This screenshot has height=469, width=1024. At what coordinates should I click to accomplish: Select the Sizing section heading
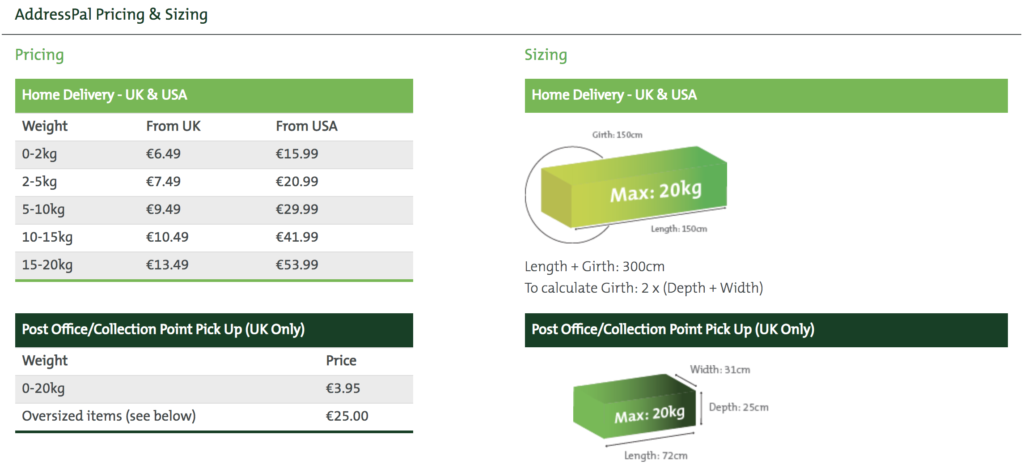[x=546, y=55]
